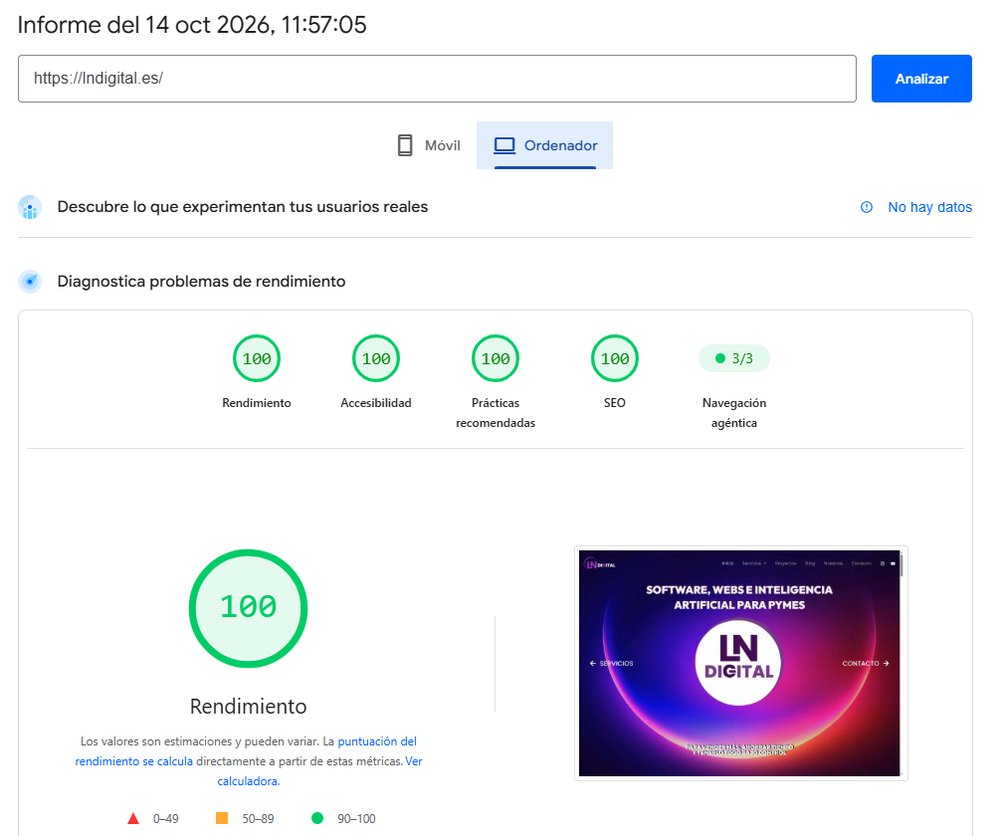Click the green circle 90–100 legend icon
The image size is (1000, 836).
click(317, 818)
